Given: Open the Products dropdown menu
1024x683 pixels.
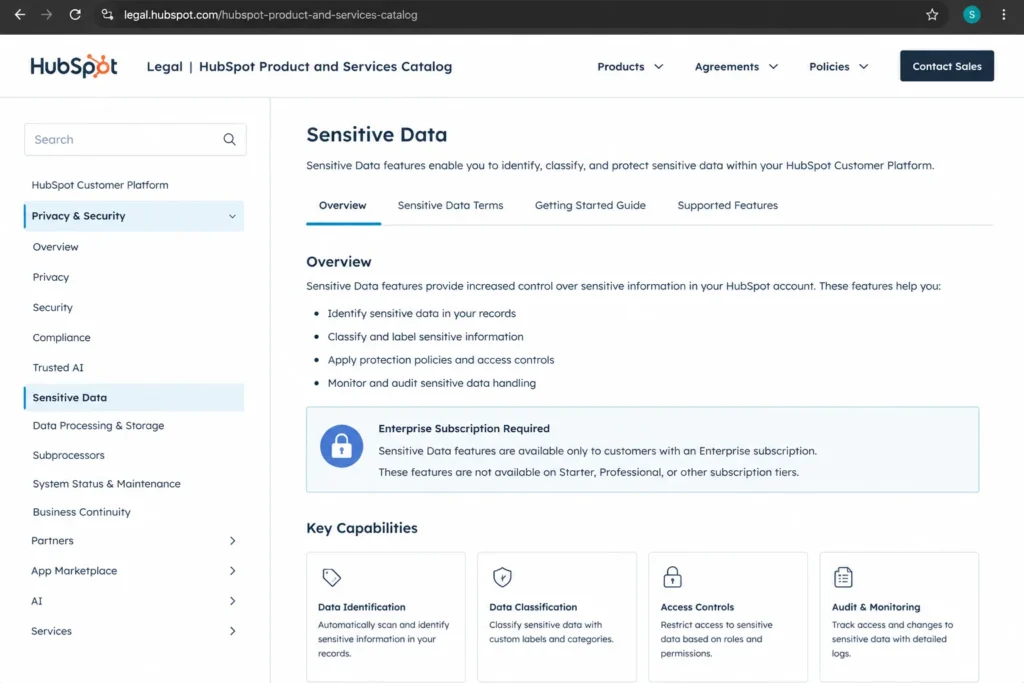Looking at the screenshot, I should [630, 67].
